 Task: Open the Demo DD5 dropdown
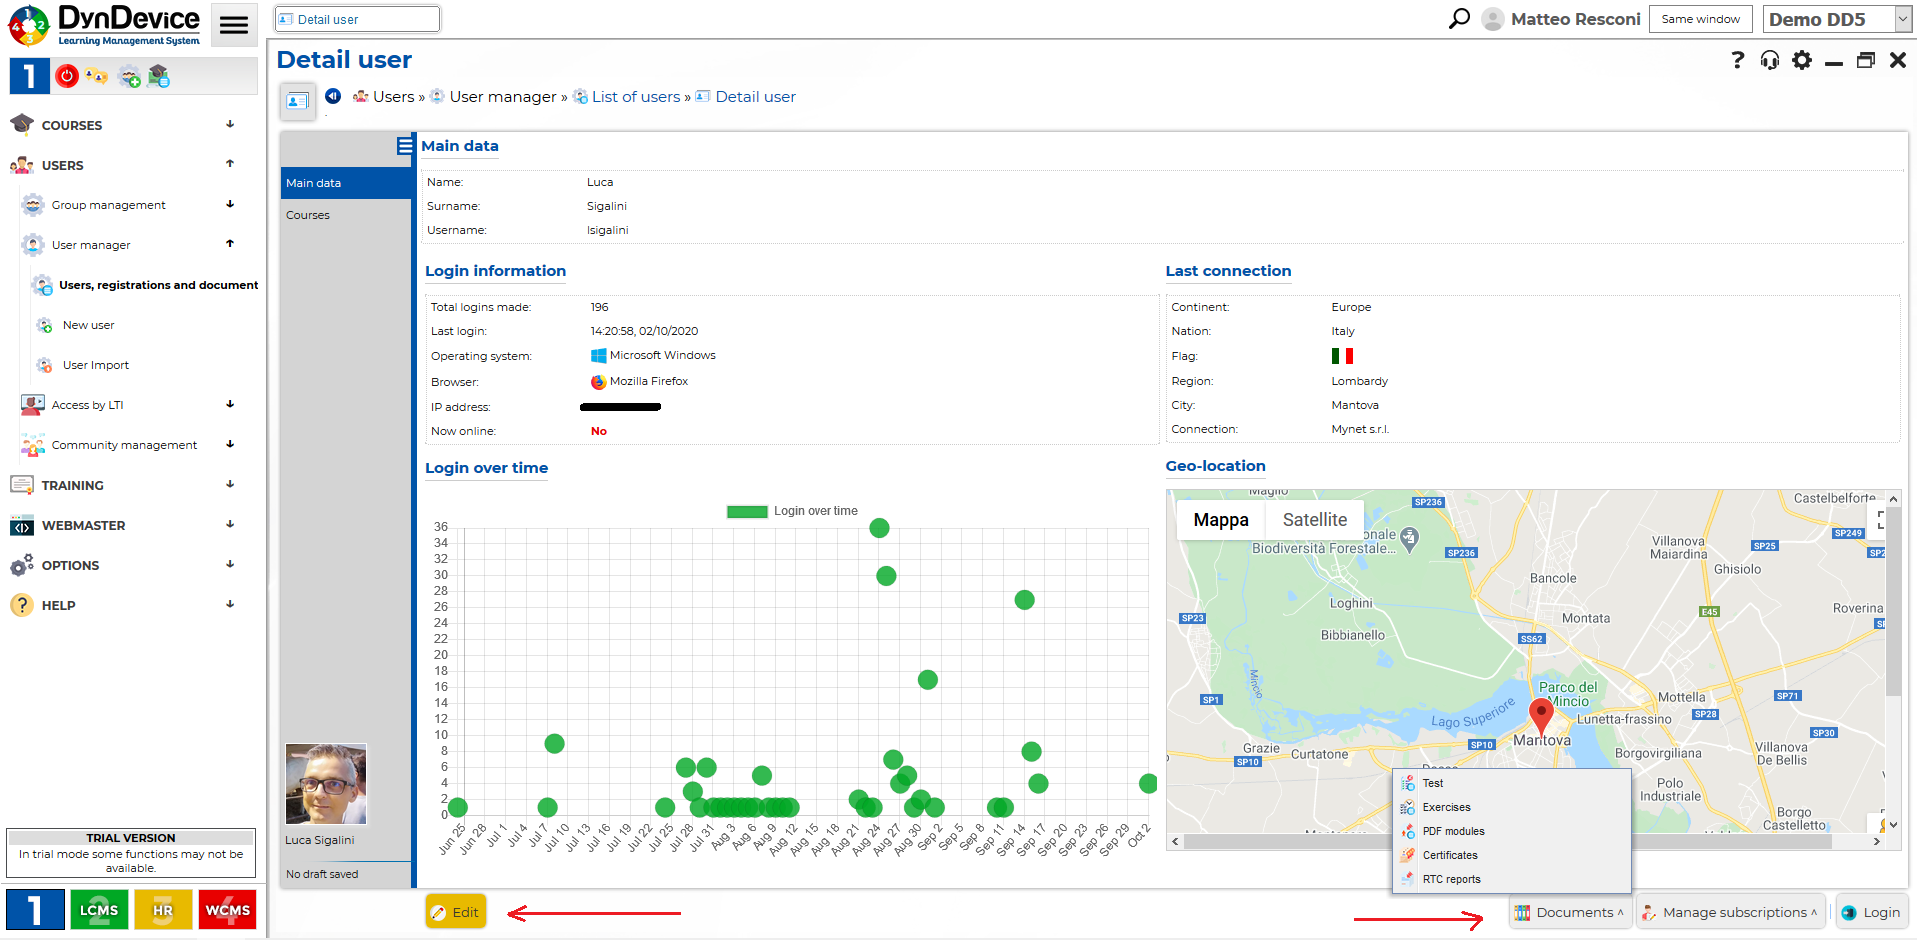[x=1837, y=19]
